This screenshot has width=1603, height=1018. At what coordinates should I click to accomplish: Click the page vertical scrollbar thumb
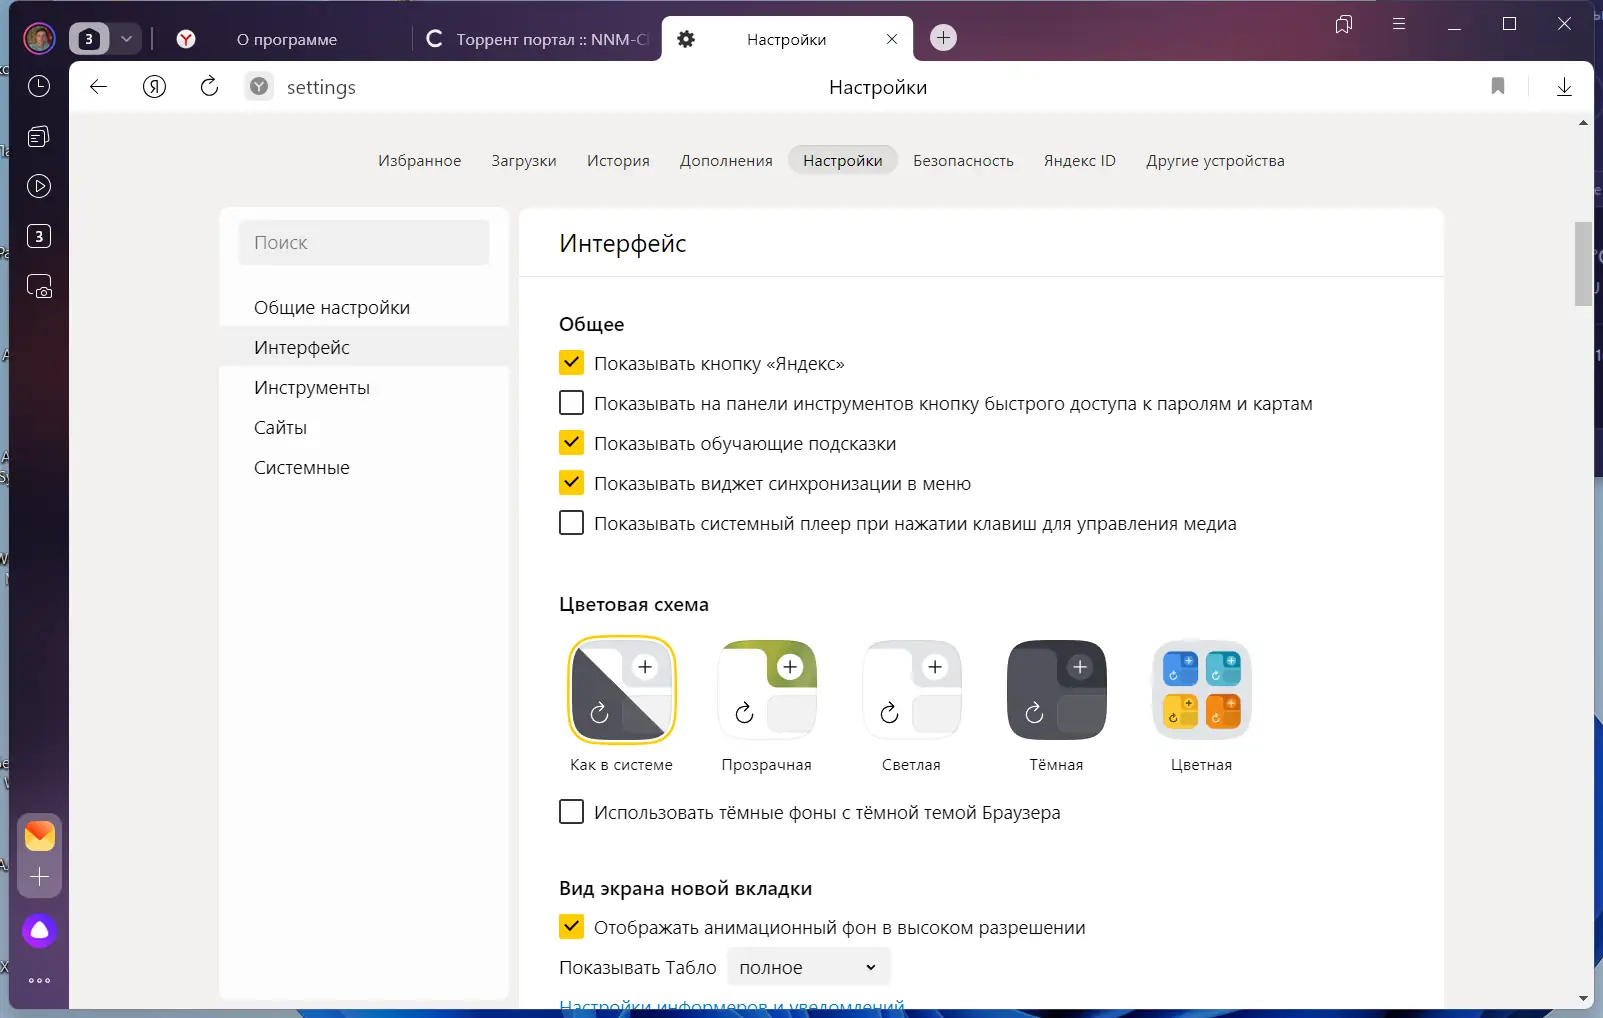pyautogui.click(x=1583, y=263)
